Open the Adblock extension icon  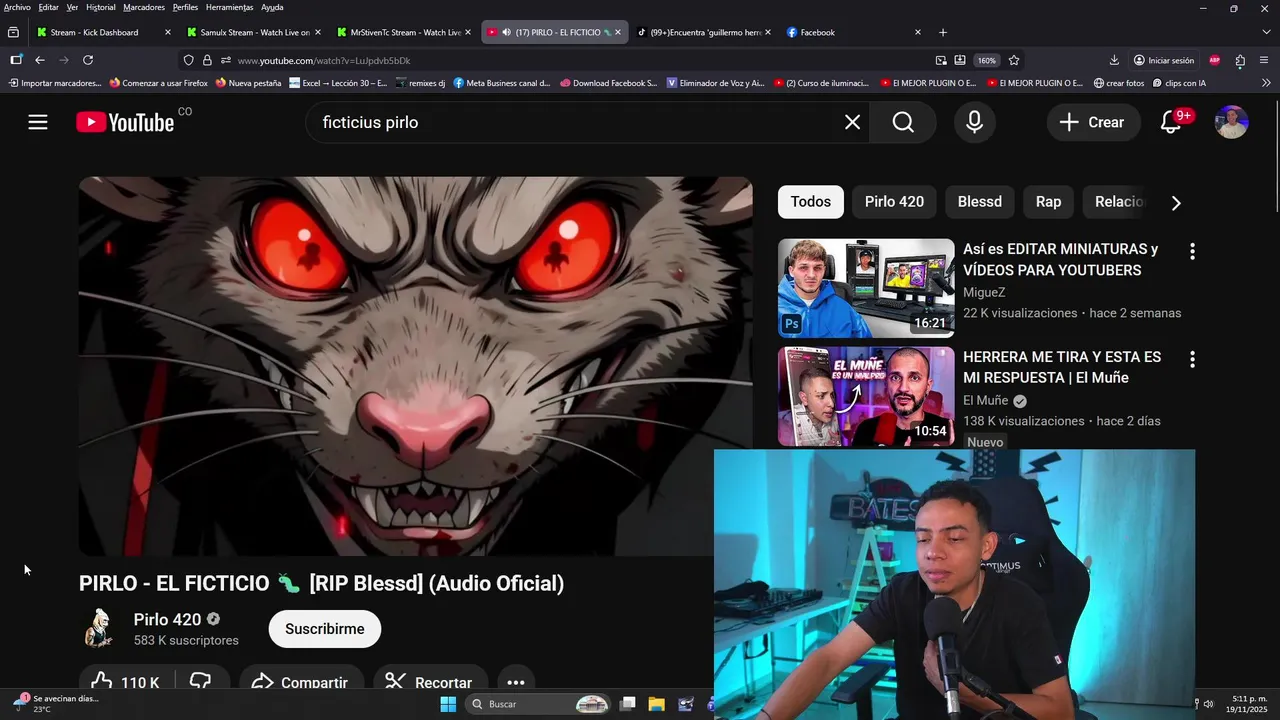tap(1215, 60)
